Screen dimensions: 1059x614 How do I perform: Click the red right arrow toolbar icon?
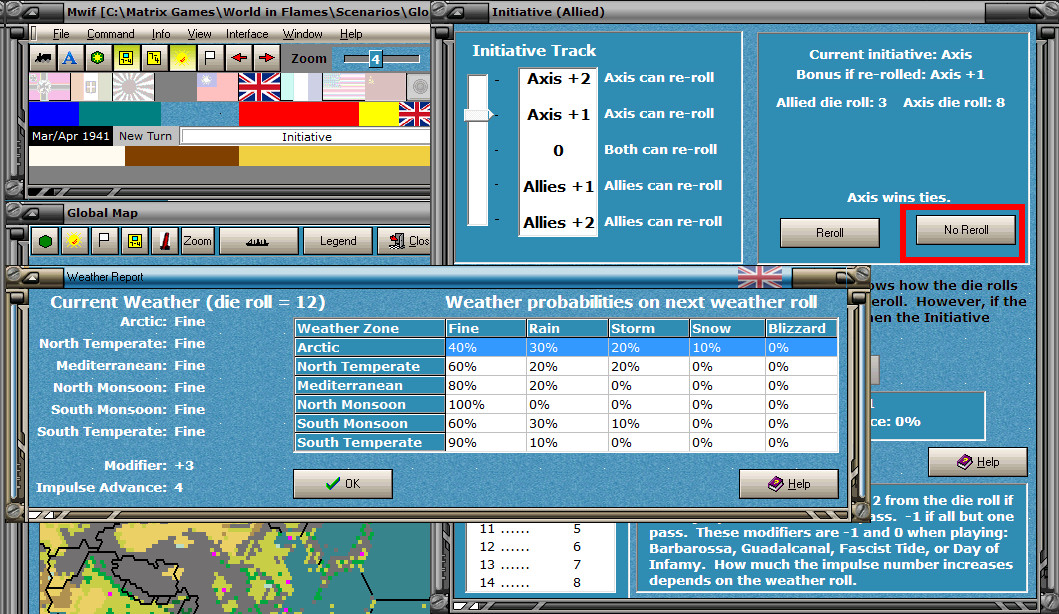tap(267, 58)
